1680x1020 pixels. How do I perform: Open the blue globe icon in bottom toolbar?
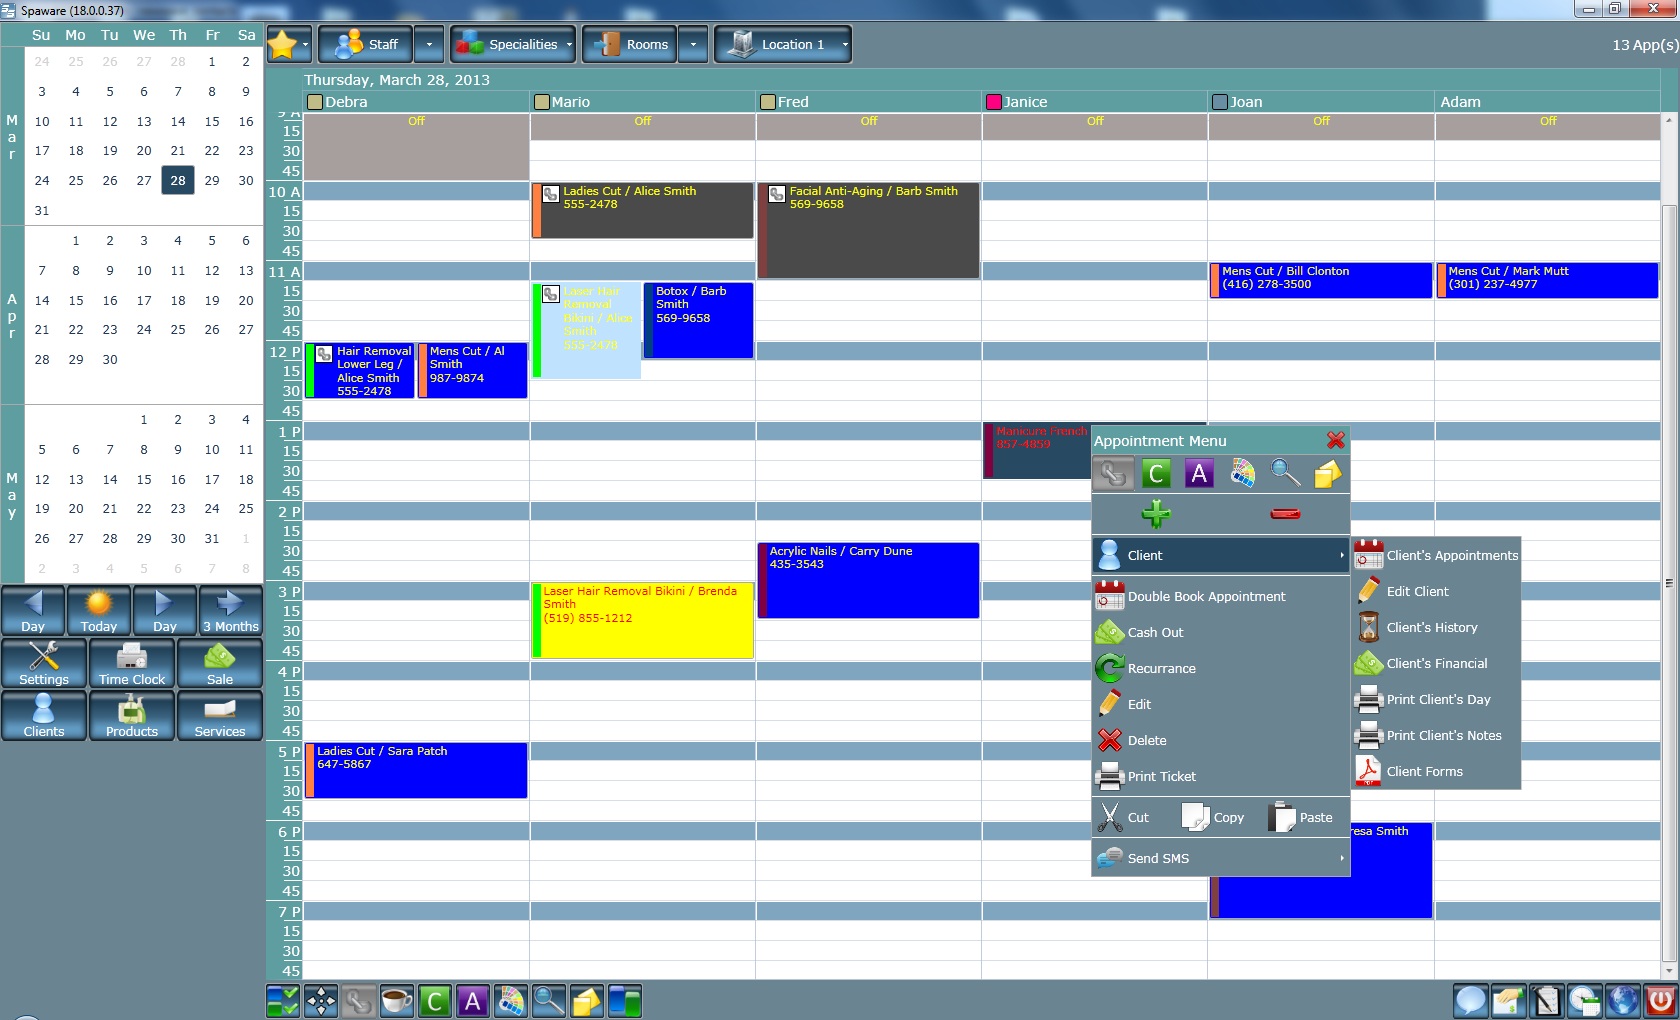click(x=1622, y=1000)
